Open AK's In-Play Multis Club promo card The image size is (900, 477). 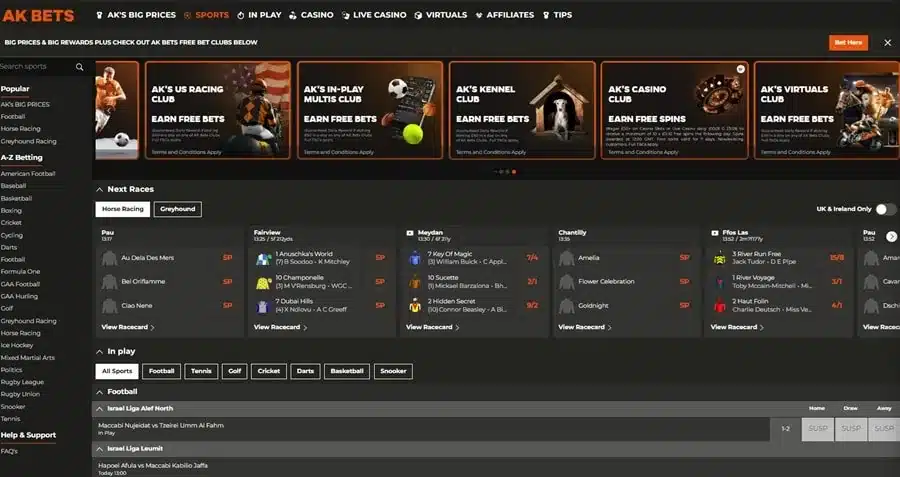click(370, 110)
